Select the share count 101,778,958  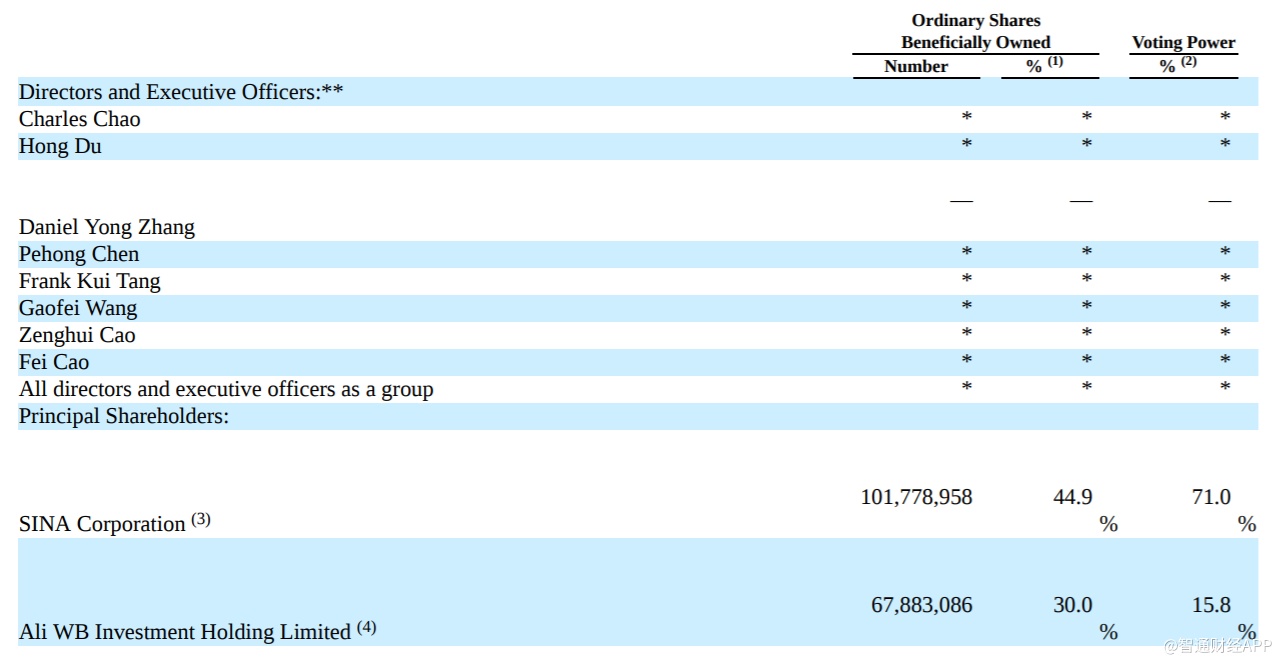916,497
